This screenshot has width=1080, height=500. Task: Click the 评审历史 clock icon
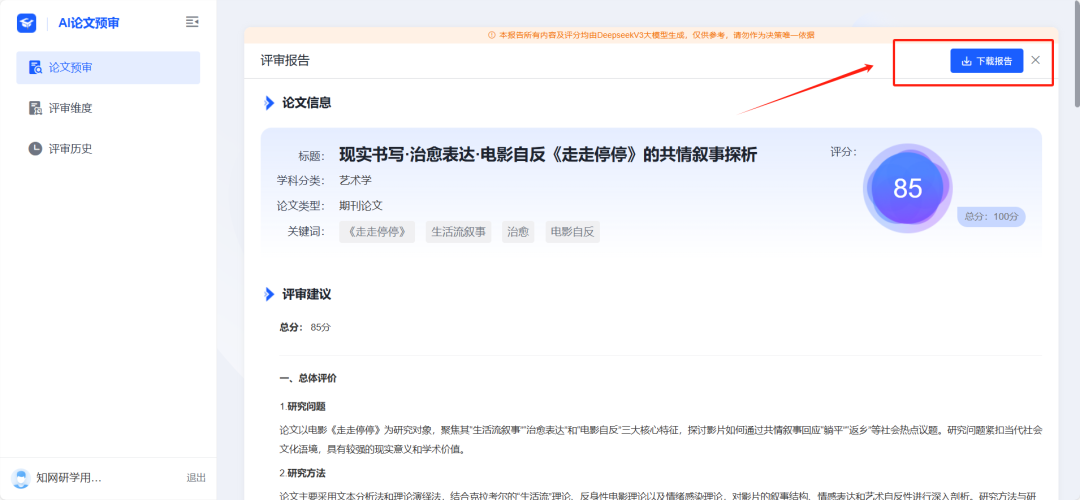coord(36,149)
